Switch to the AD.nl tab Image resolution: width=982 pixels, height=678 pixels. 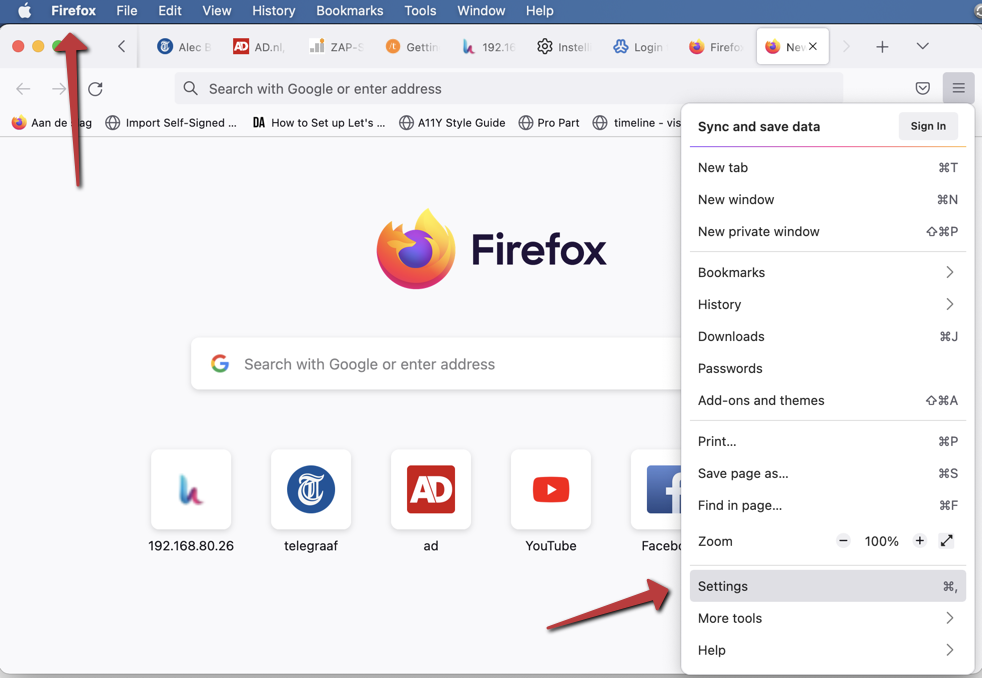coord(259,47)
